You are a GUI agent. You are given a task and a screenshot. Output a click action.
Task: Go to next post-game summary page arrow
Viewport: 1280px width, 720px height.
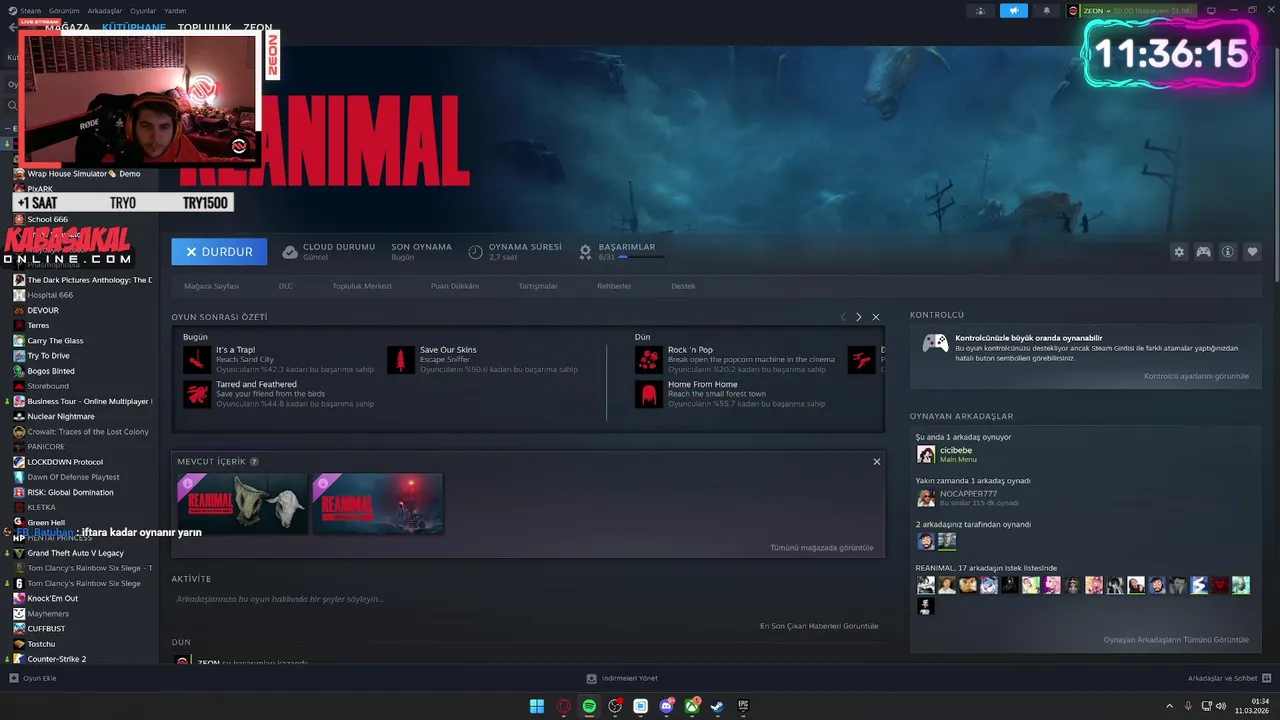(858, 317)
